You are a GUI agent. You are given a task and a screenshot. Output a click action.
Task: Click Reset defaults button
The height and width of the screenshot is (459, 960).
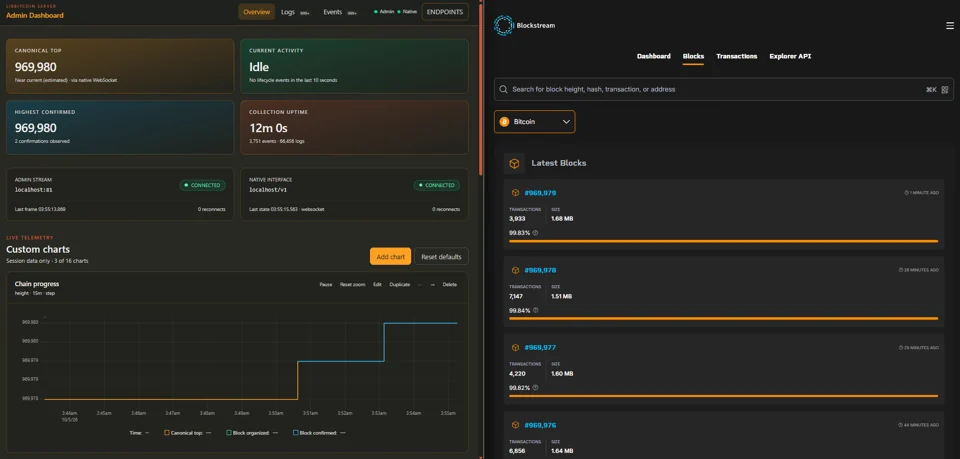pos(441,256)
